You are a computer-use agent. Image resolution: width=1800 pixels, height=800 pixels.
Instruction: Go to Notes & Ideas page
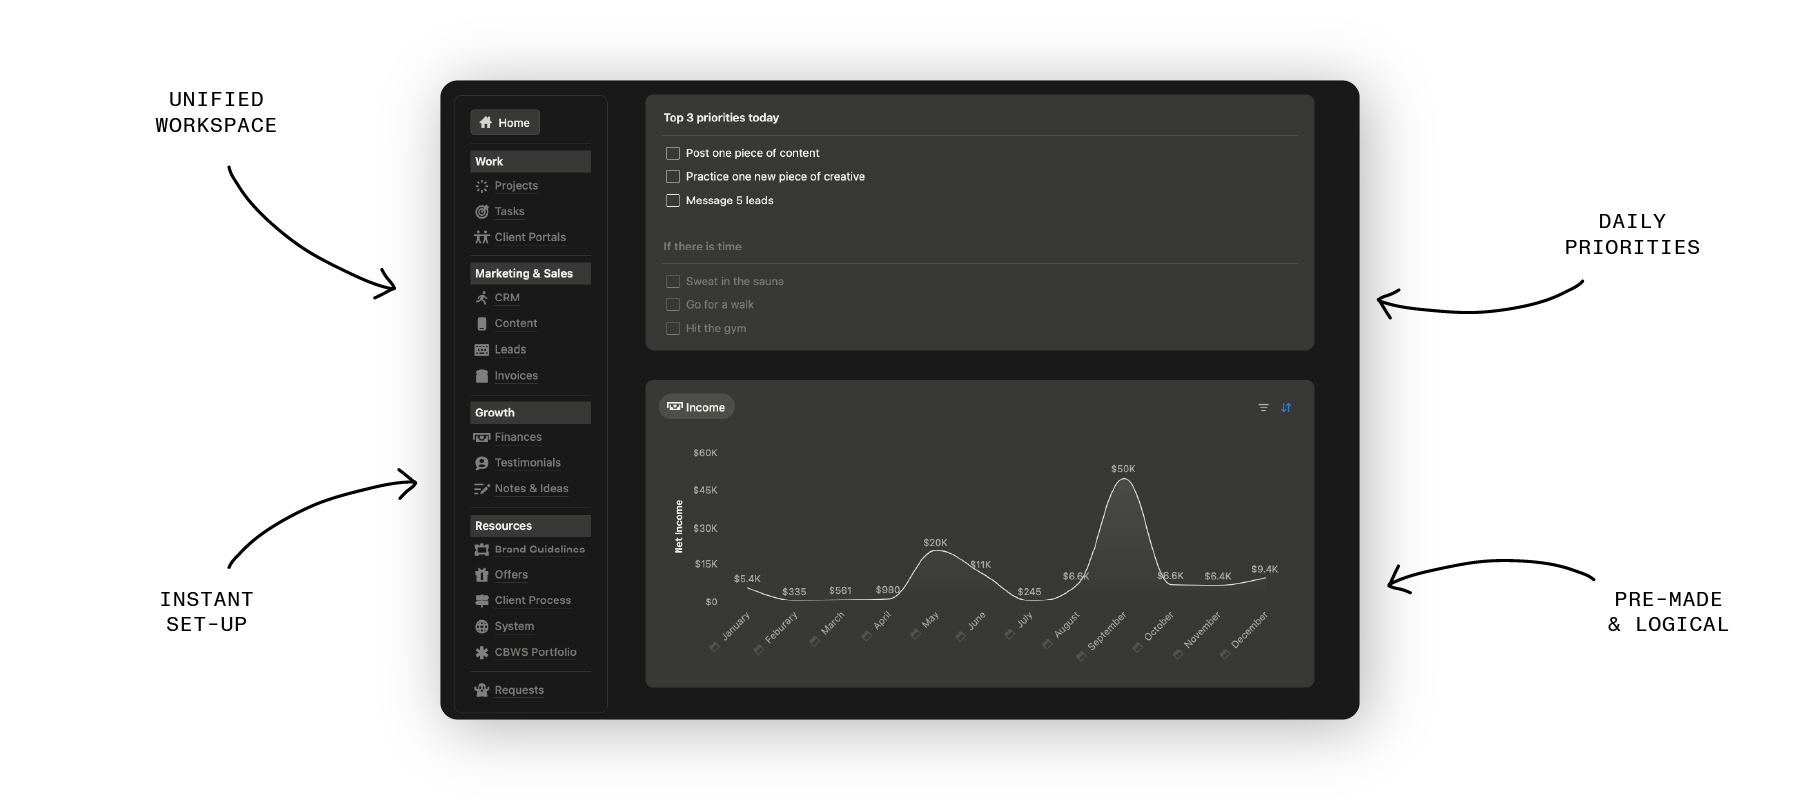[531, 489]
